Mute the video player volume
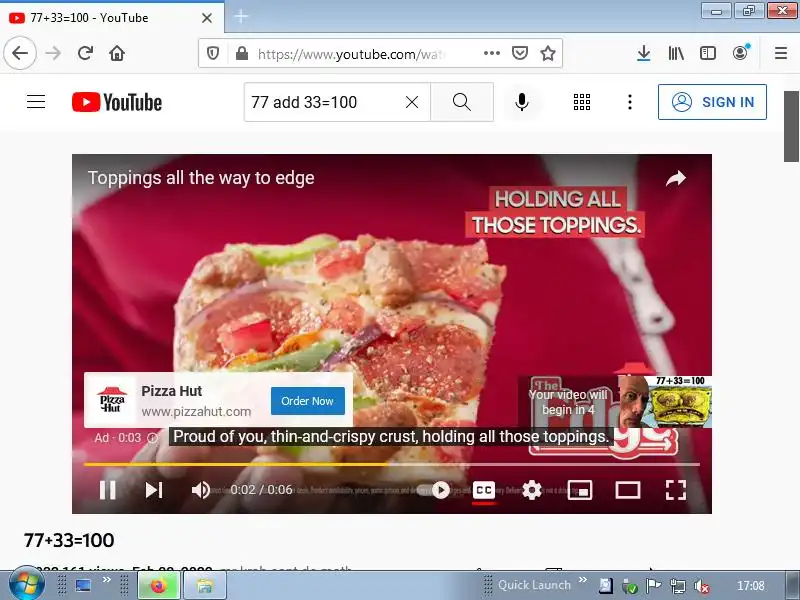 pyautogui.click(x=201, y=490)
